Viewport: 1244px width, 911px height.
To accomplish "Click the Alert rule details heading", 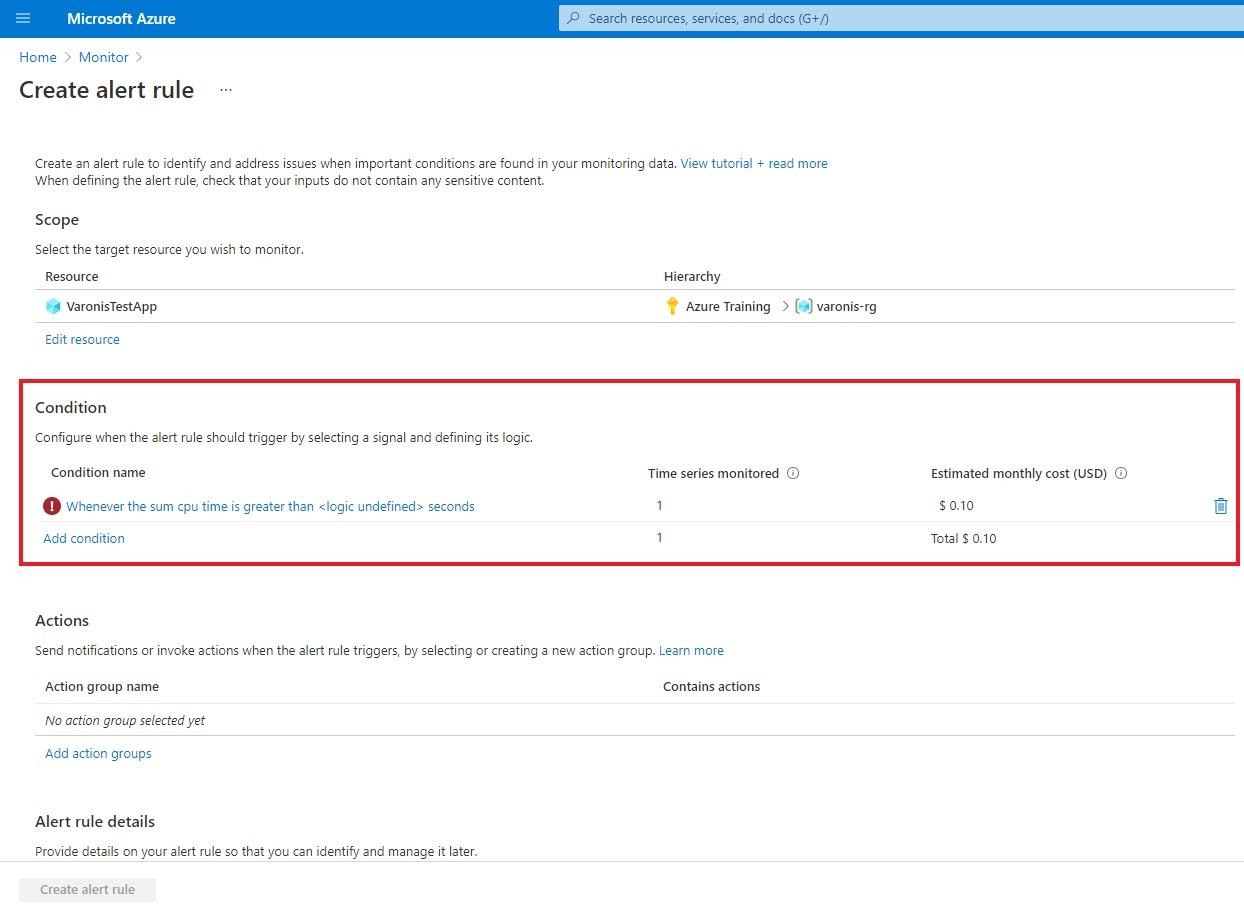I will point(95,821).
